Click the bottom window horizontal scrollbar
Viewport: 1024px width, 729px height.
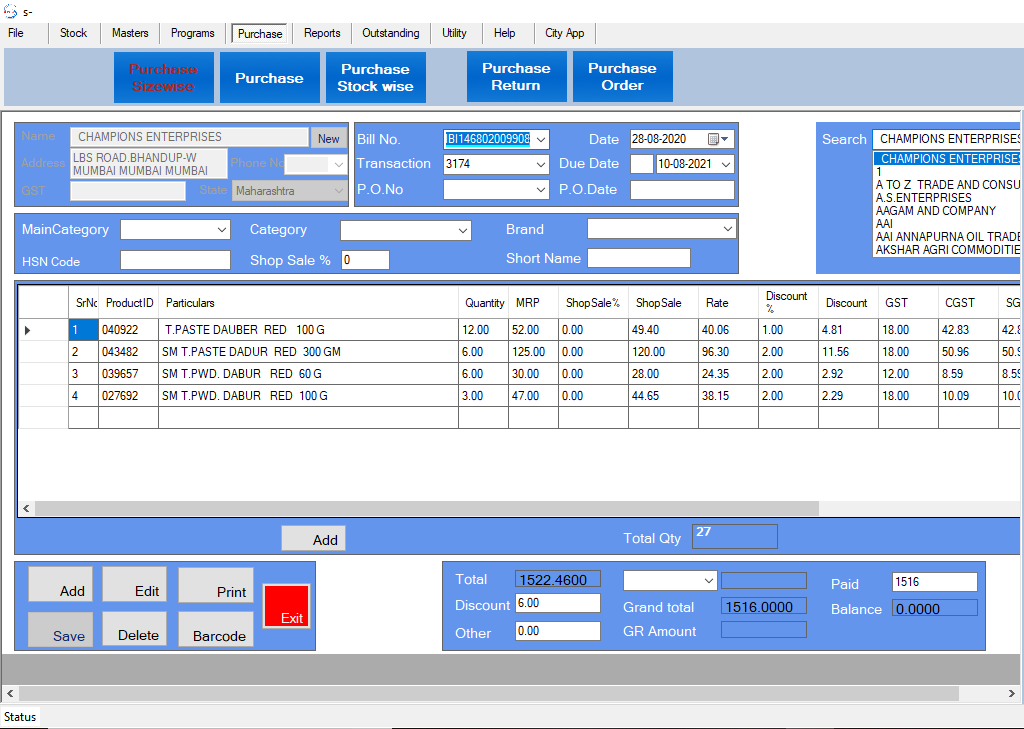(488, 693)
